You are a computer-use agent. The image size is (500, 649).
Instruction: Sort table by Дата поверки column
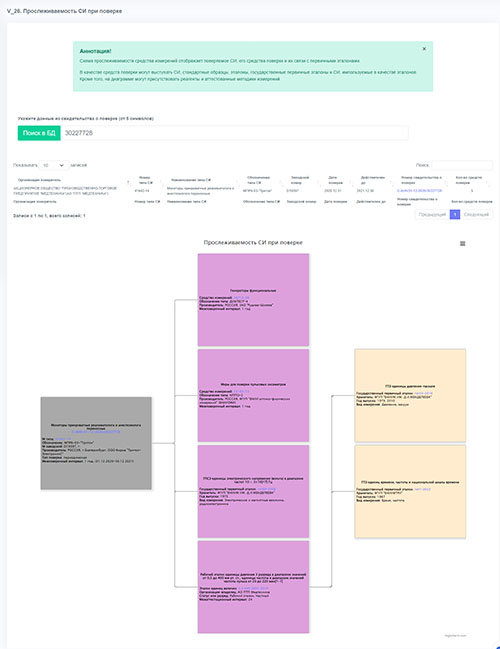[335, 180]
